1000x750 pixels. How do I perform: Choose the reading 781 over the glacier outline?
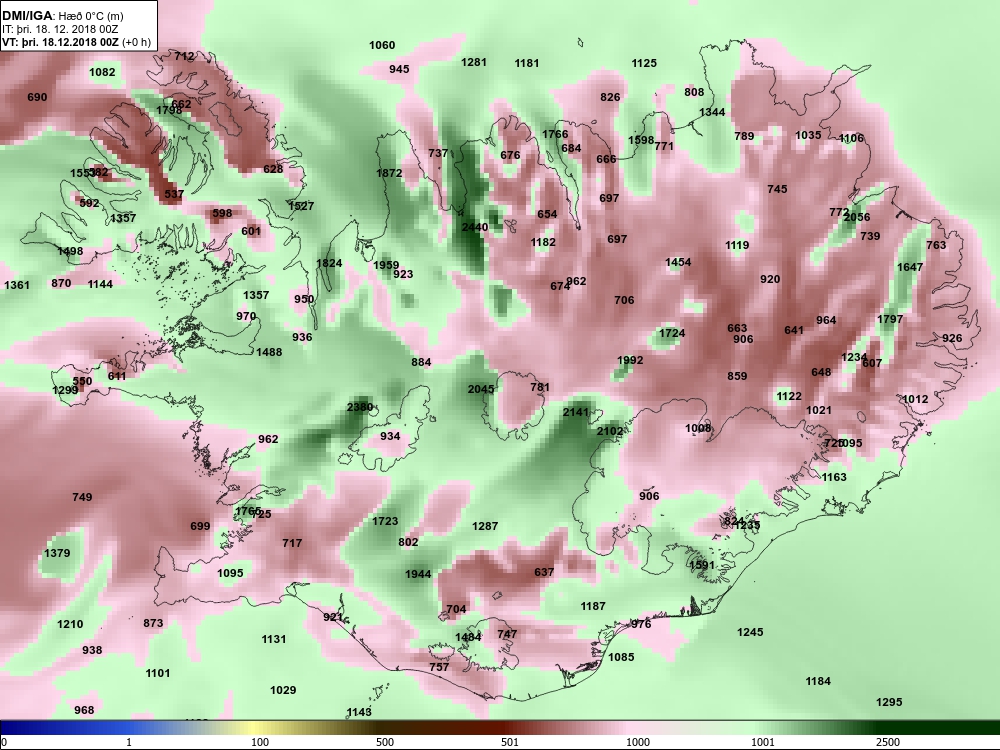pos(540,386)
